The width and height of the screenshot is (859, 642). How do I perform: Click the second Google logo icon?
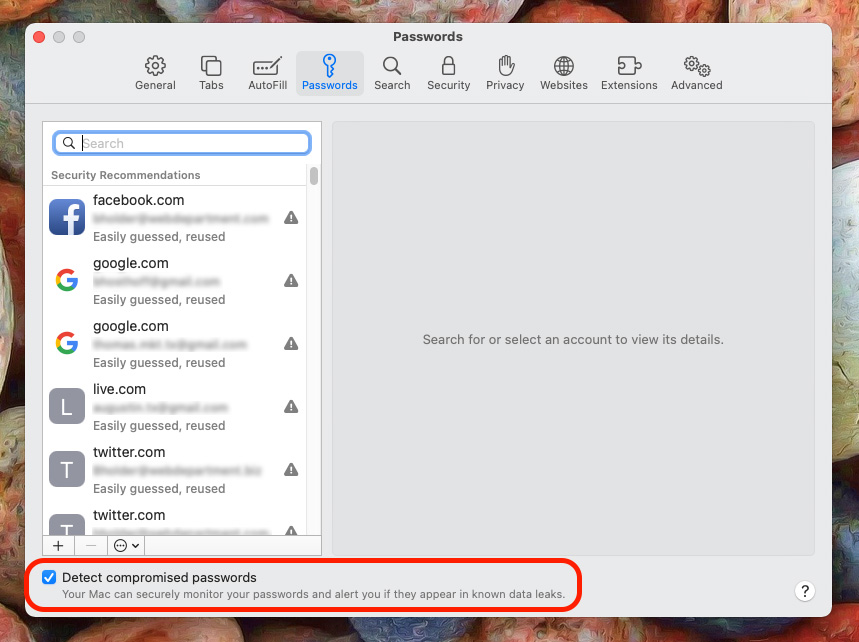coord(67,343)
